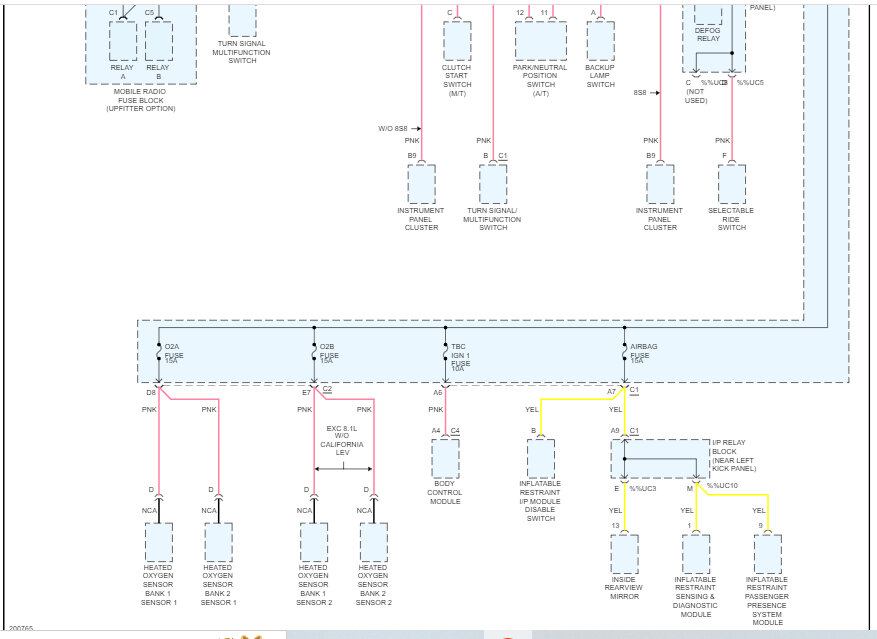Screen dimensions: 877x639
Task: Click the MOBILE RADIO FUSE BLOCK (UPFITTER OPTION) label
Action: [140, 100]
